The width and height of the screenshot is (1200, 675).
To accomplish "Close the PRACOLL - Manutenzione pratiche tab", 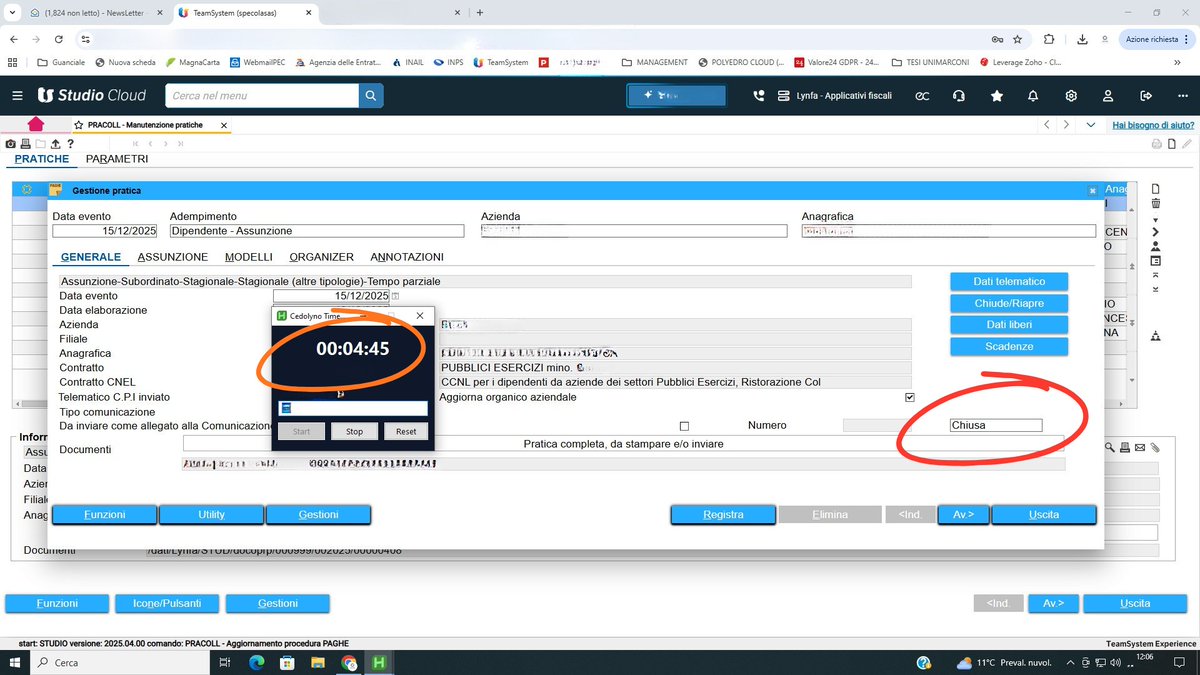I will 224,125.
